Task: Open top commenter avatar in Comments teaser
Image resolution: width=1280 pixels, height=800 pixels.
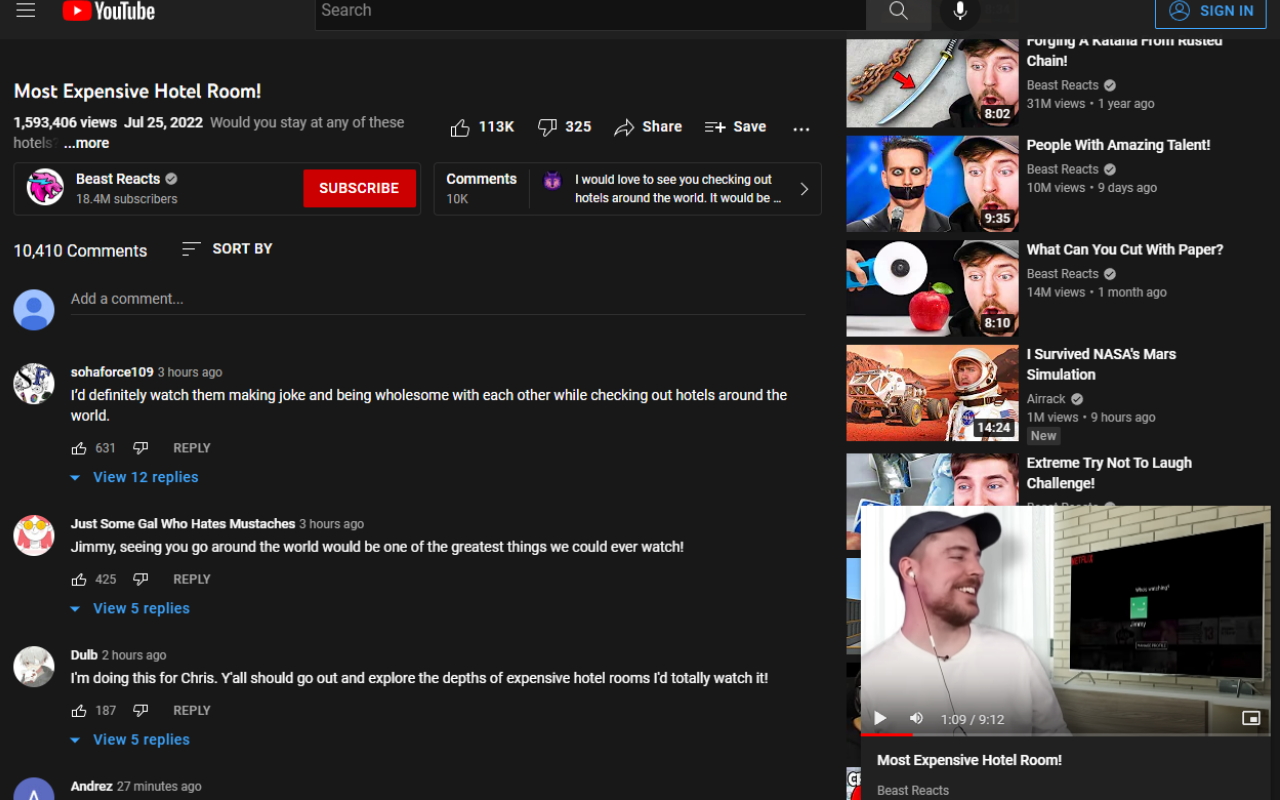Action: pyautogui.click(x=552, y=181)
